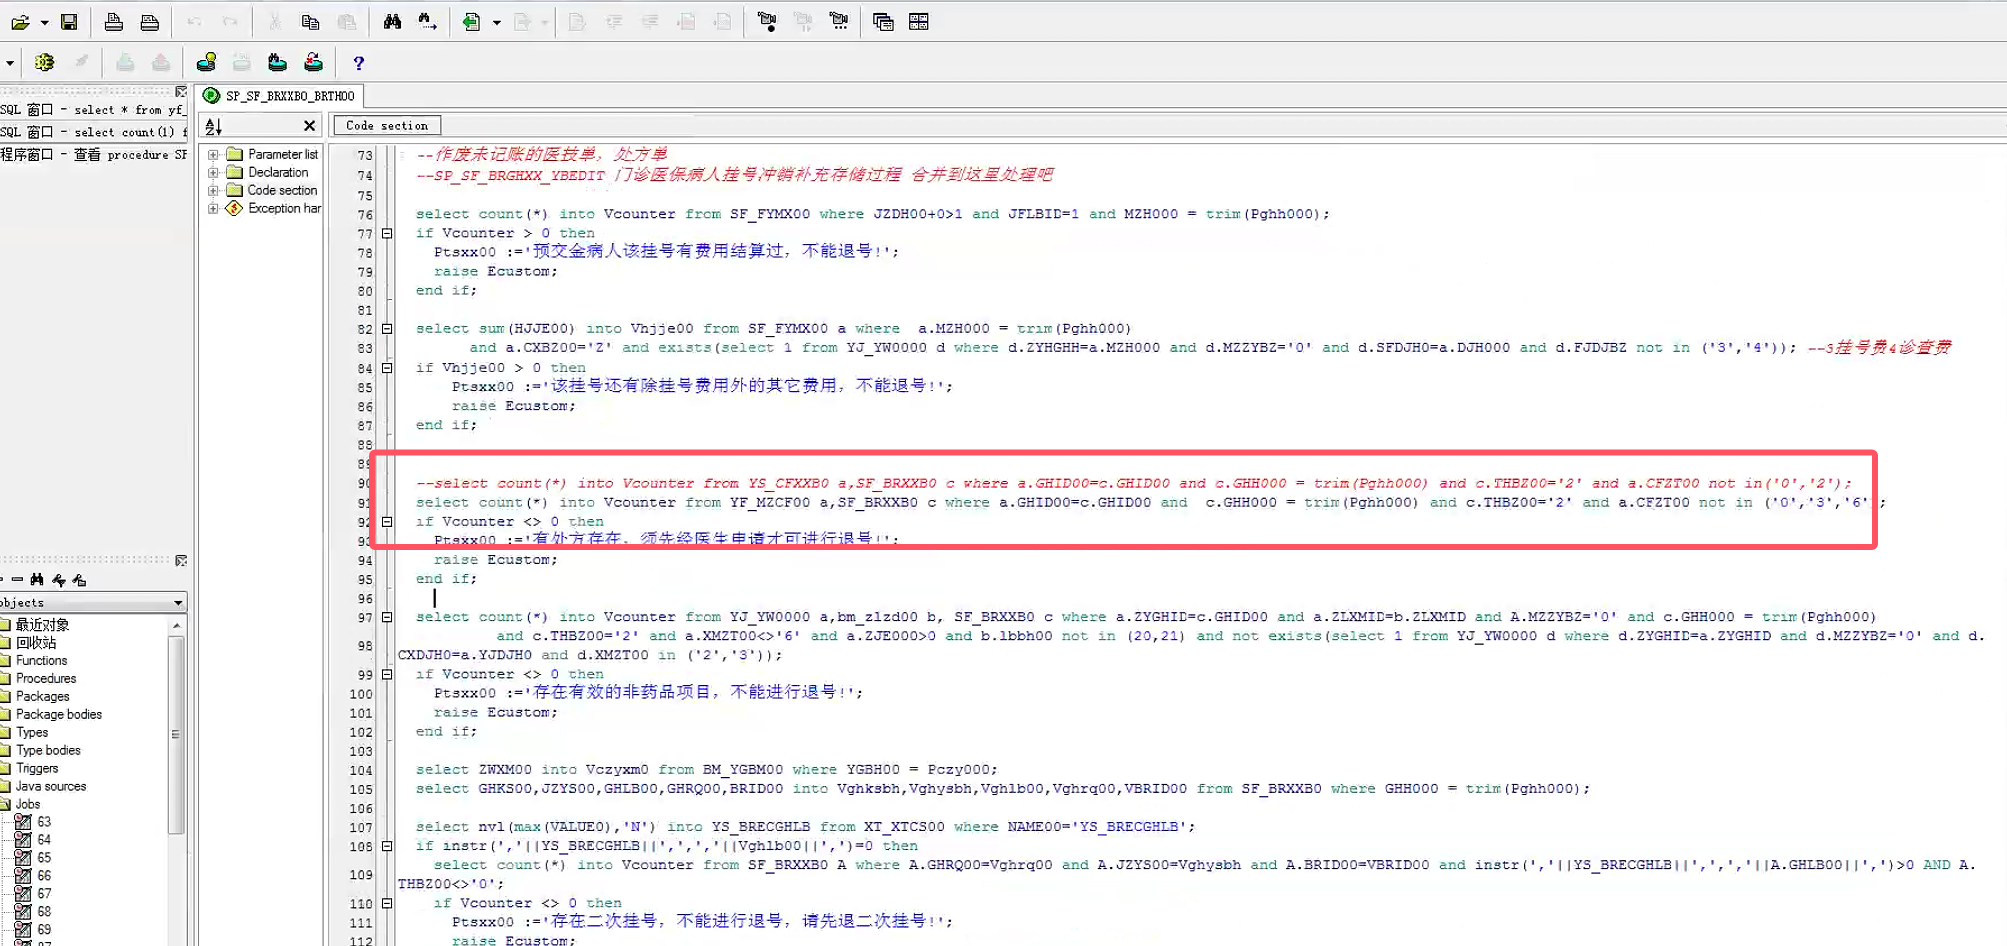Viewport: 2007px width, 946px height.
Task: Click the Save floppy disk icon
Action: 69,22
